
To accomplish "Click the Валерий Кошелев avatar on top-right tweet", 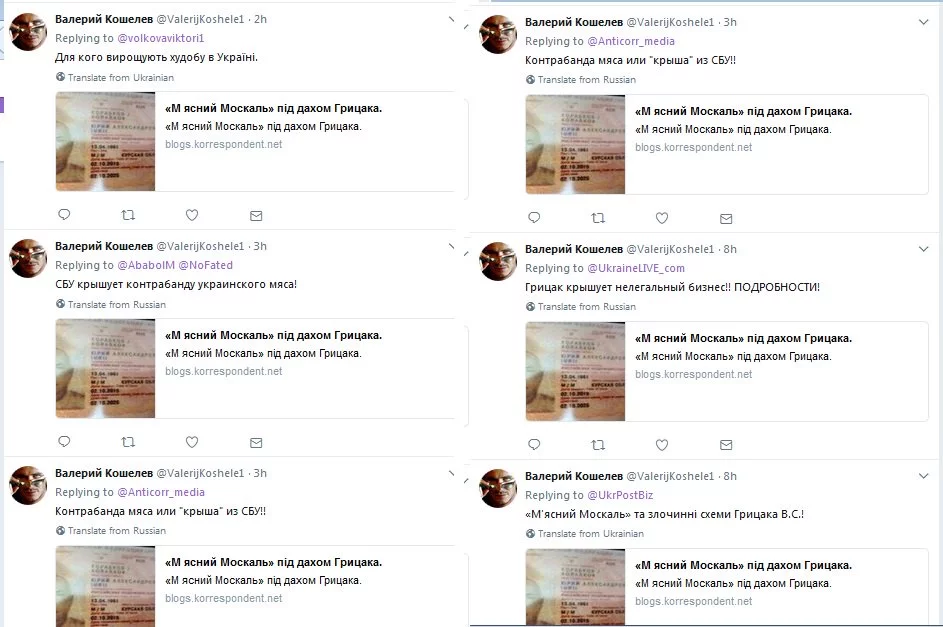I will [498, 34].
